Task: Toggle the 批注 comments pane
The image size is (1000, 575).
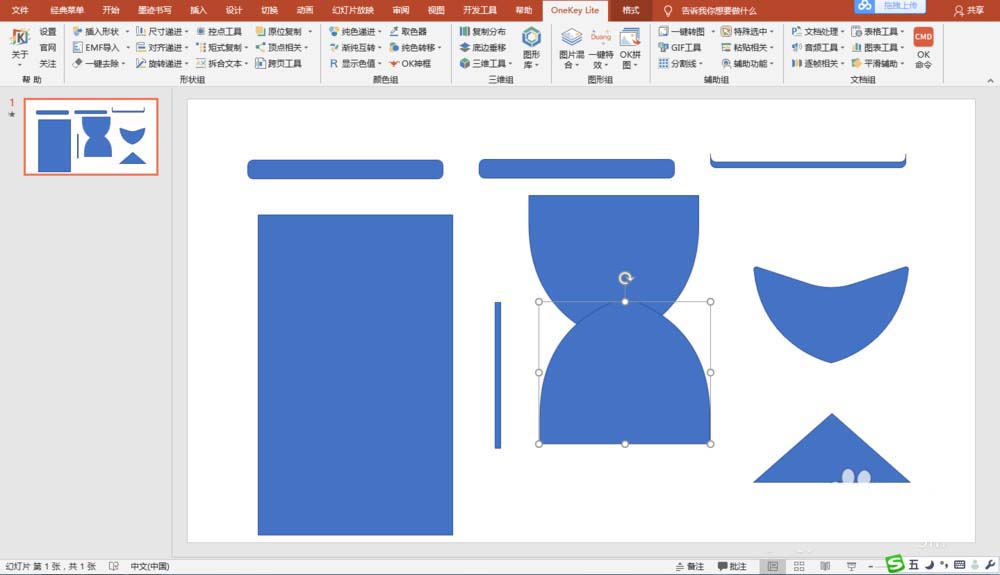Action: pos(732,566)
